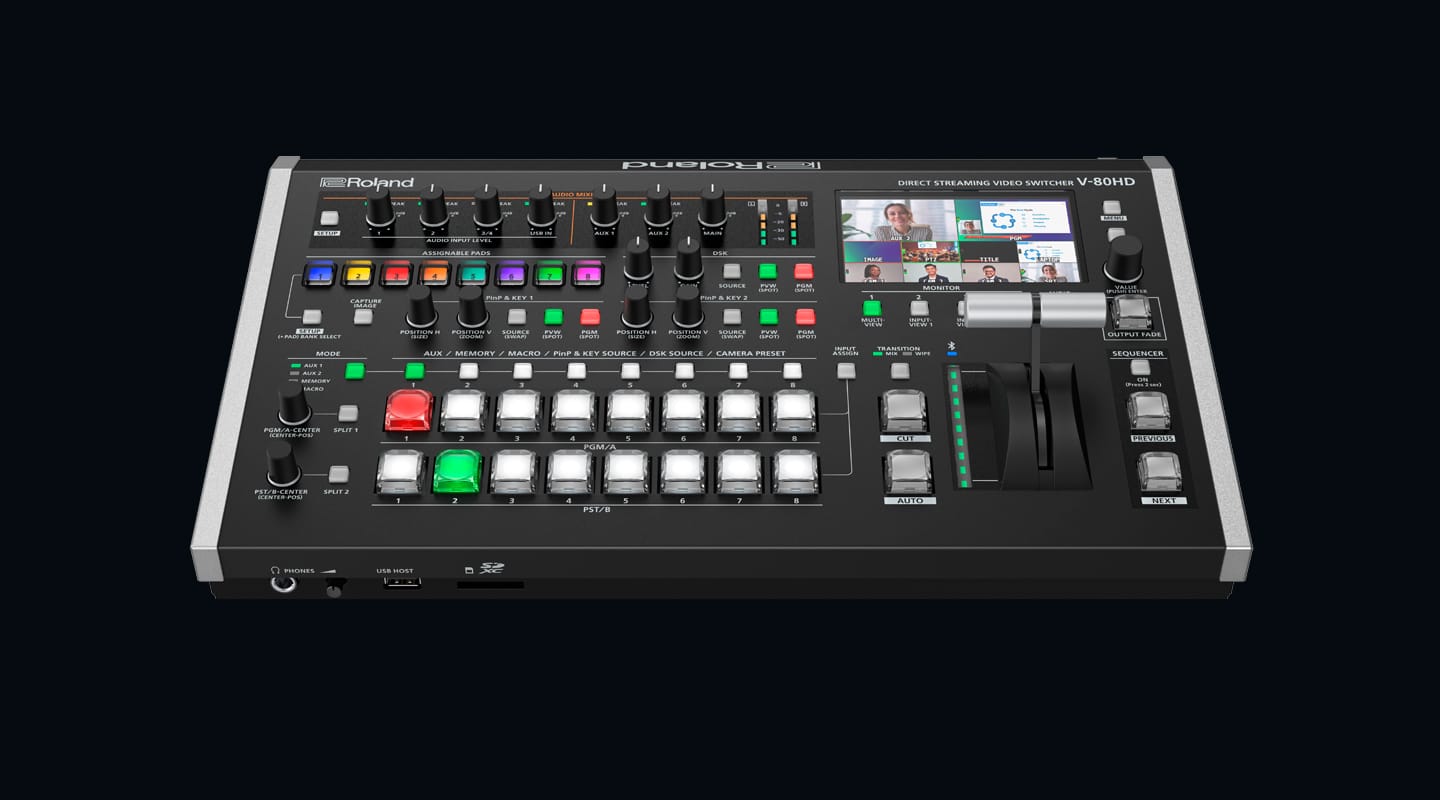
Task: Open the MENU button
Action: point(1112,207)
